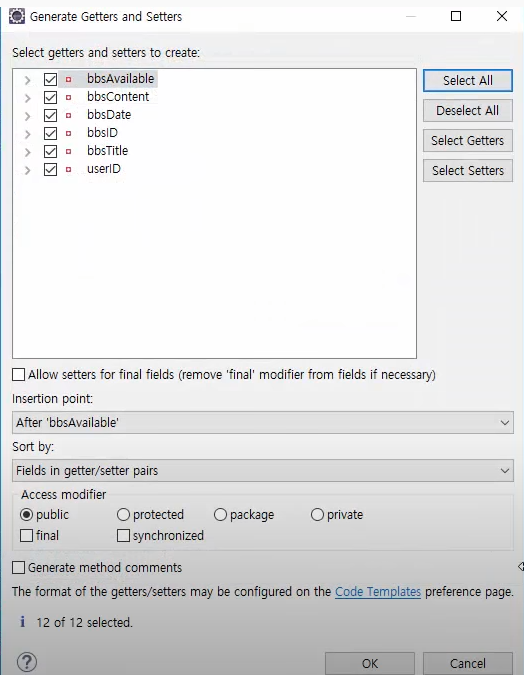Close the Generate Getters and Setters dialog
524x675 pixels.
(502, 16)
